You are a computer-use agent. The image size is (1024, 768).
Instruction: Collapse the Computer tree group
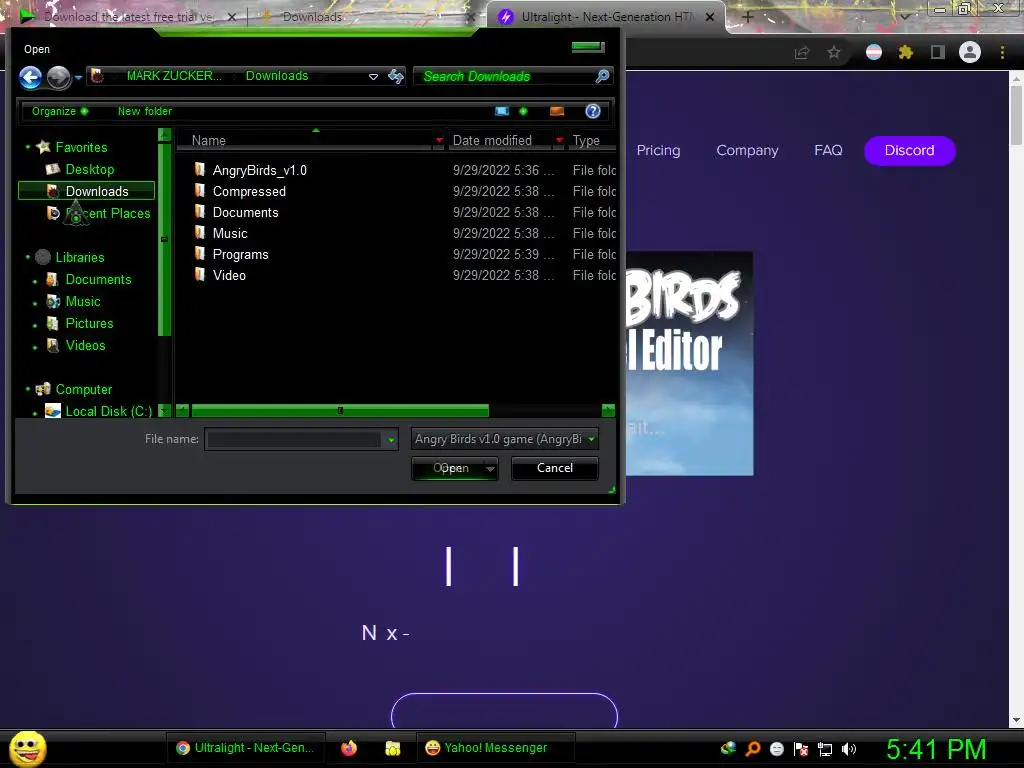point(27,389)
